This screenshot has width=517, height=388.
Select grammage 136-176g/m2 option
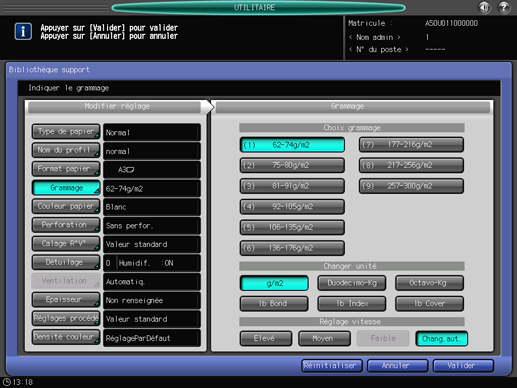292,248
